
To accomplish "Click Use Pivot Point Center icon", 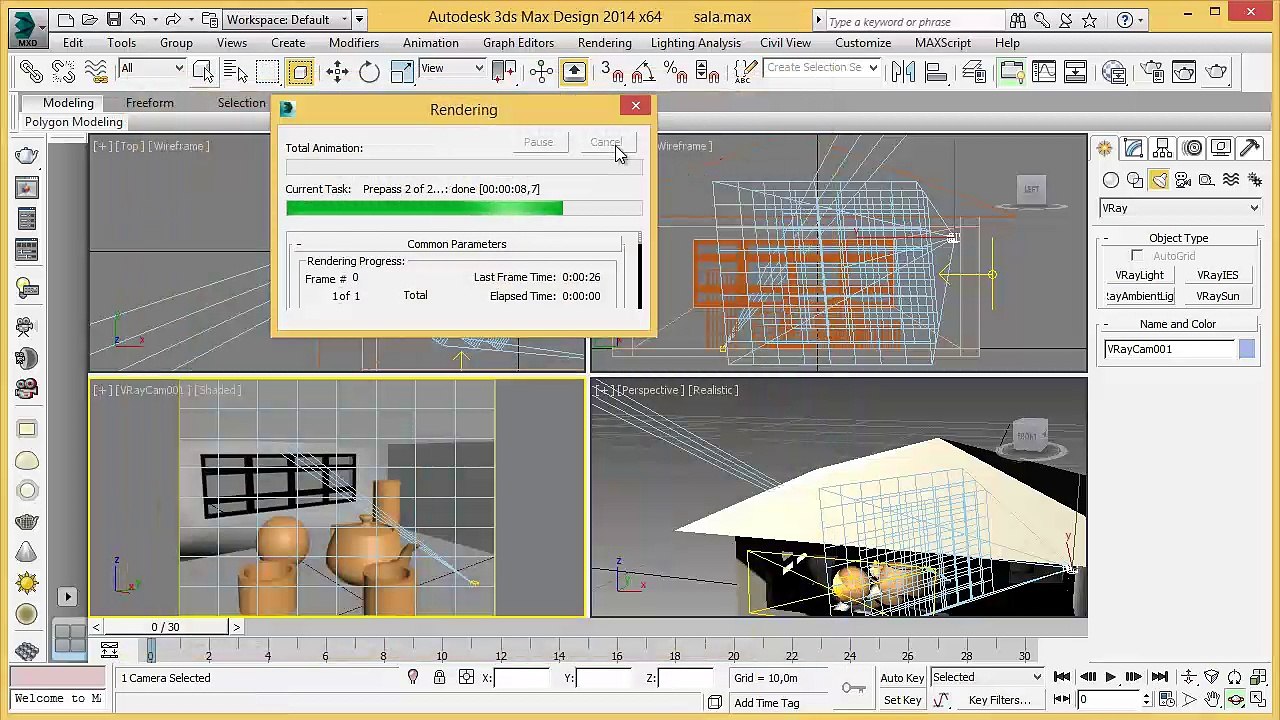I will 504,71.
